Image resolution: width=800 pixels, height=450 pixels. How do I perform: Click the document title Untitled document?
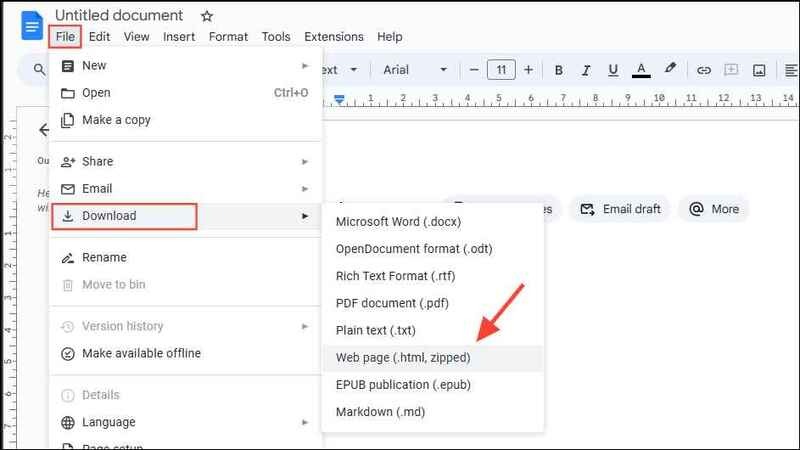pyautogui.click(x=119, y=15)
